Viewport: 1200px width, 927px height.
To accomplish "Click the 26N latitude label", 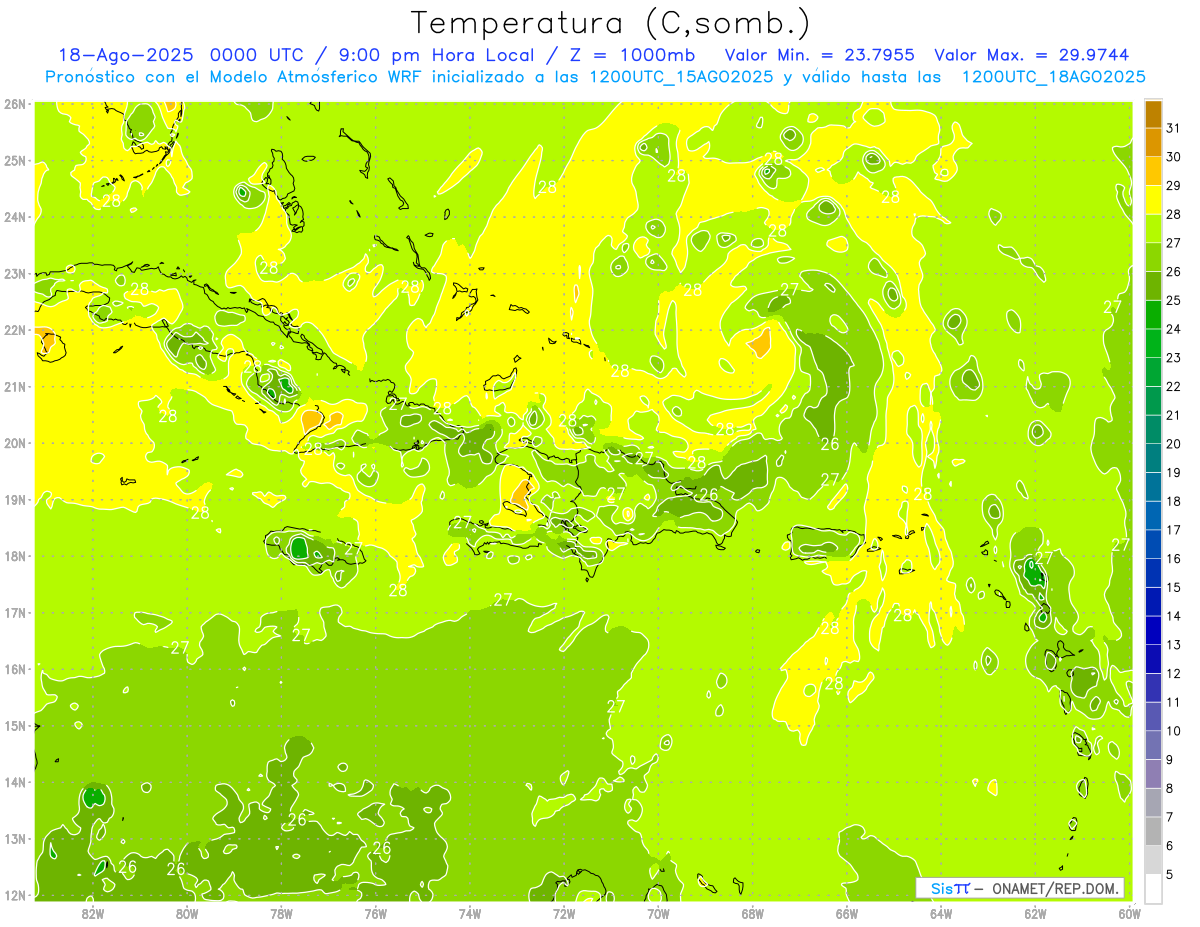I will tap(14, 103).
